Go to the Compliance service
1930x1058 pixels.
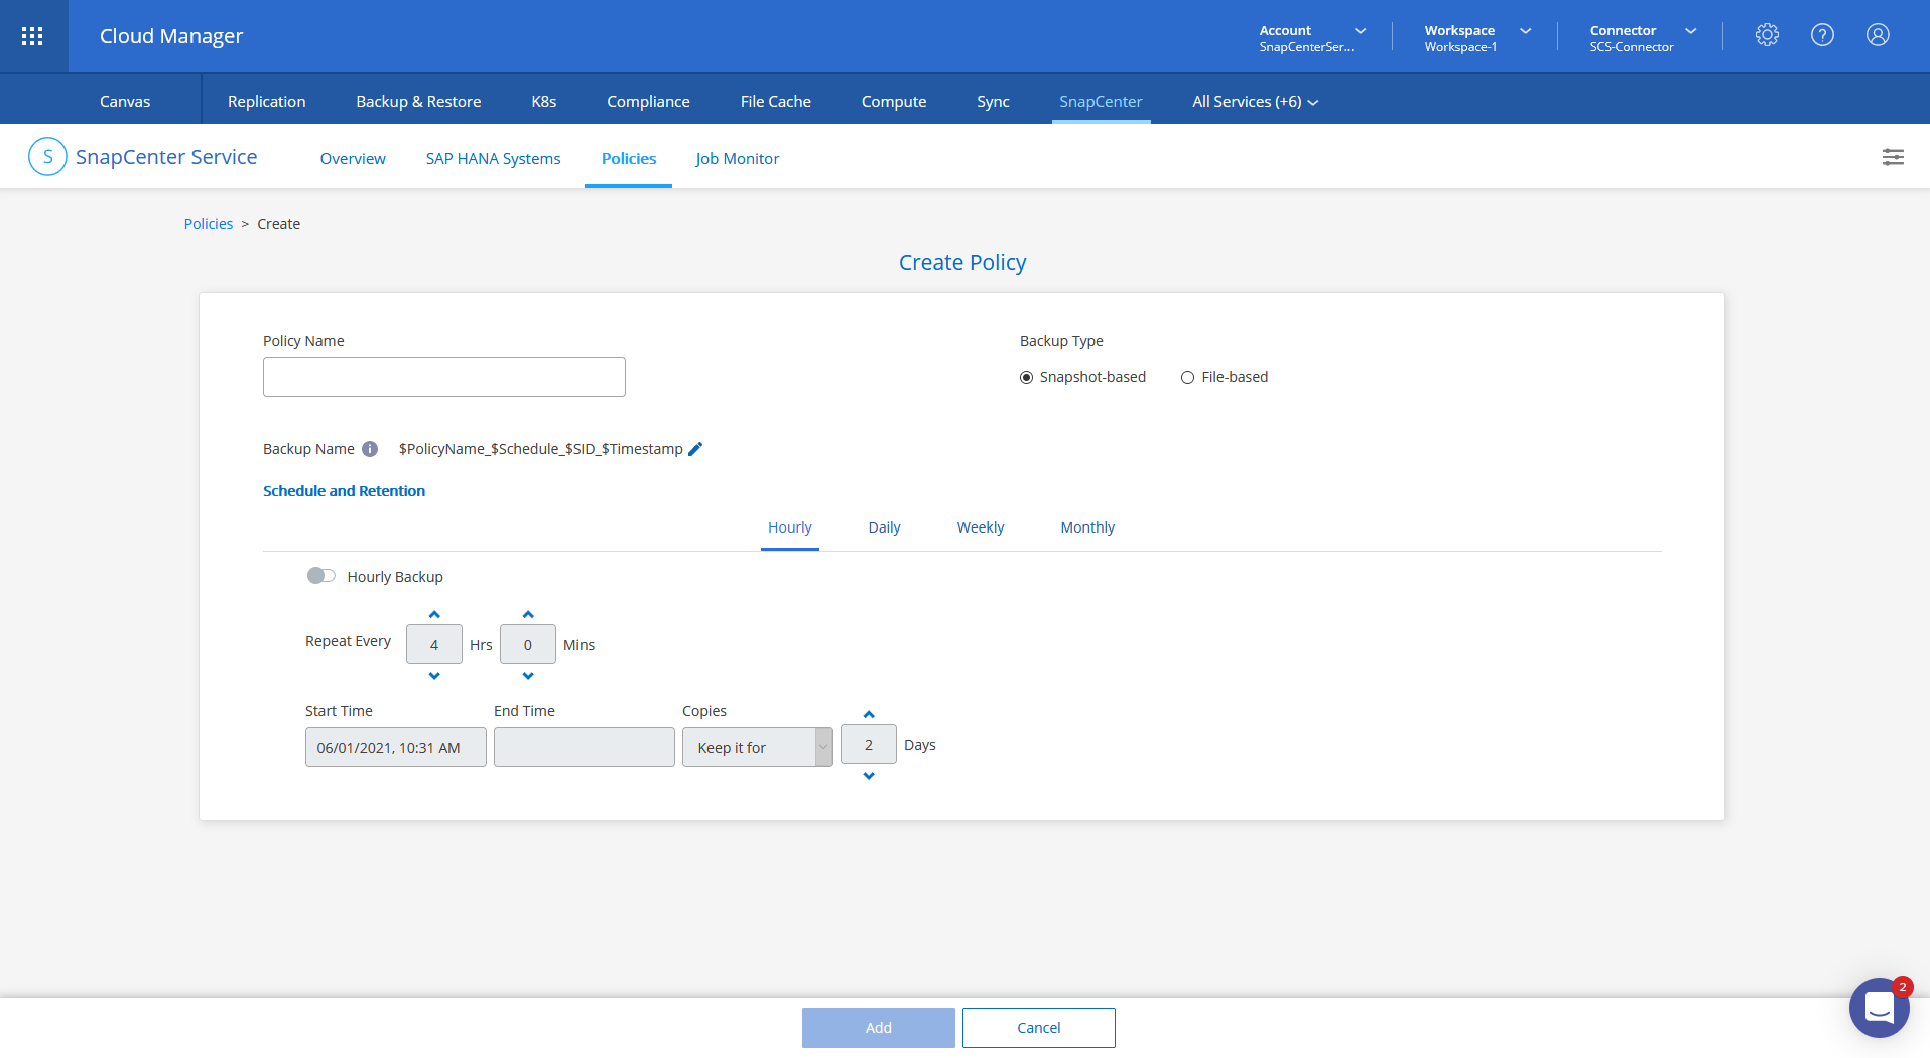pyautogui.click(x=648, y=102)
